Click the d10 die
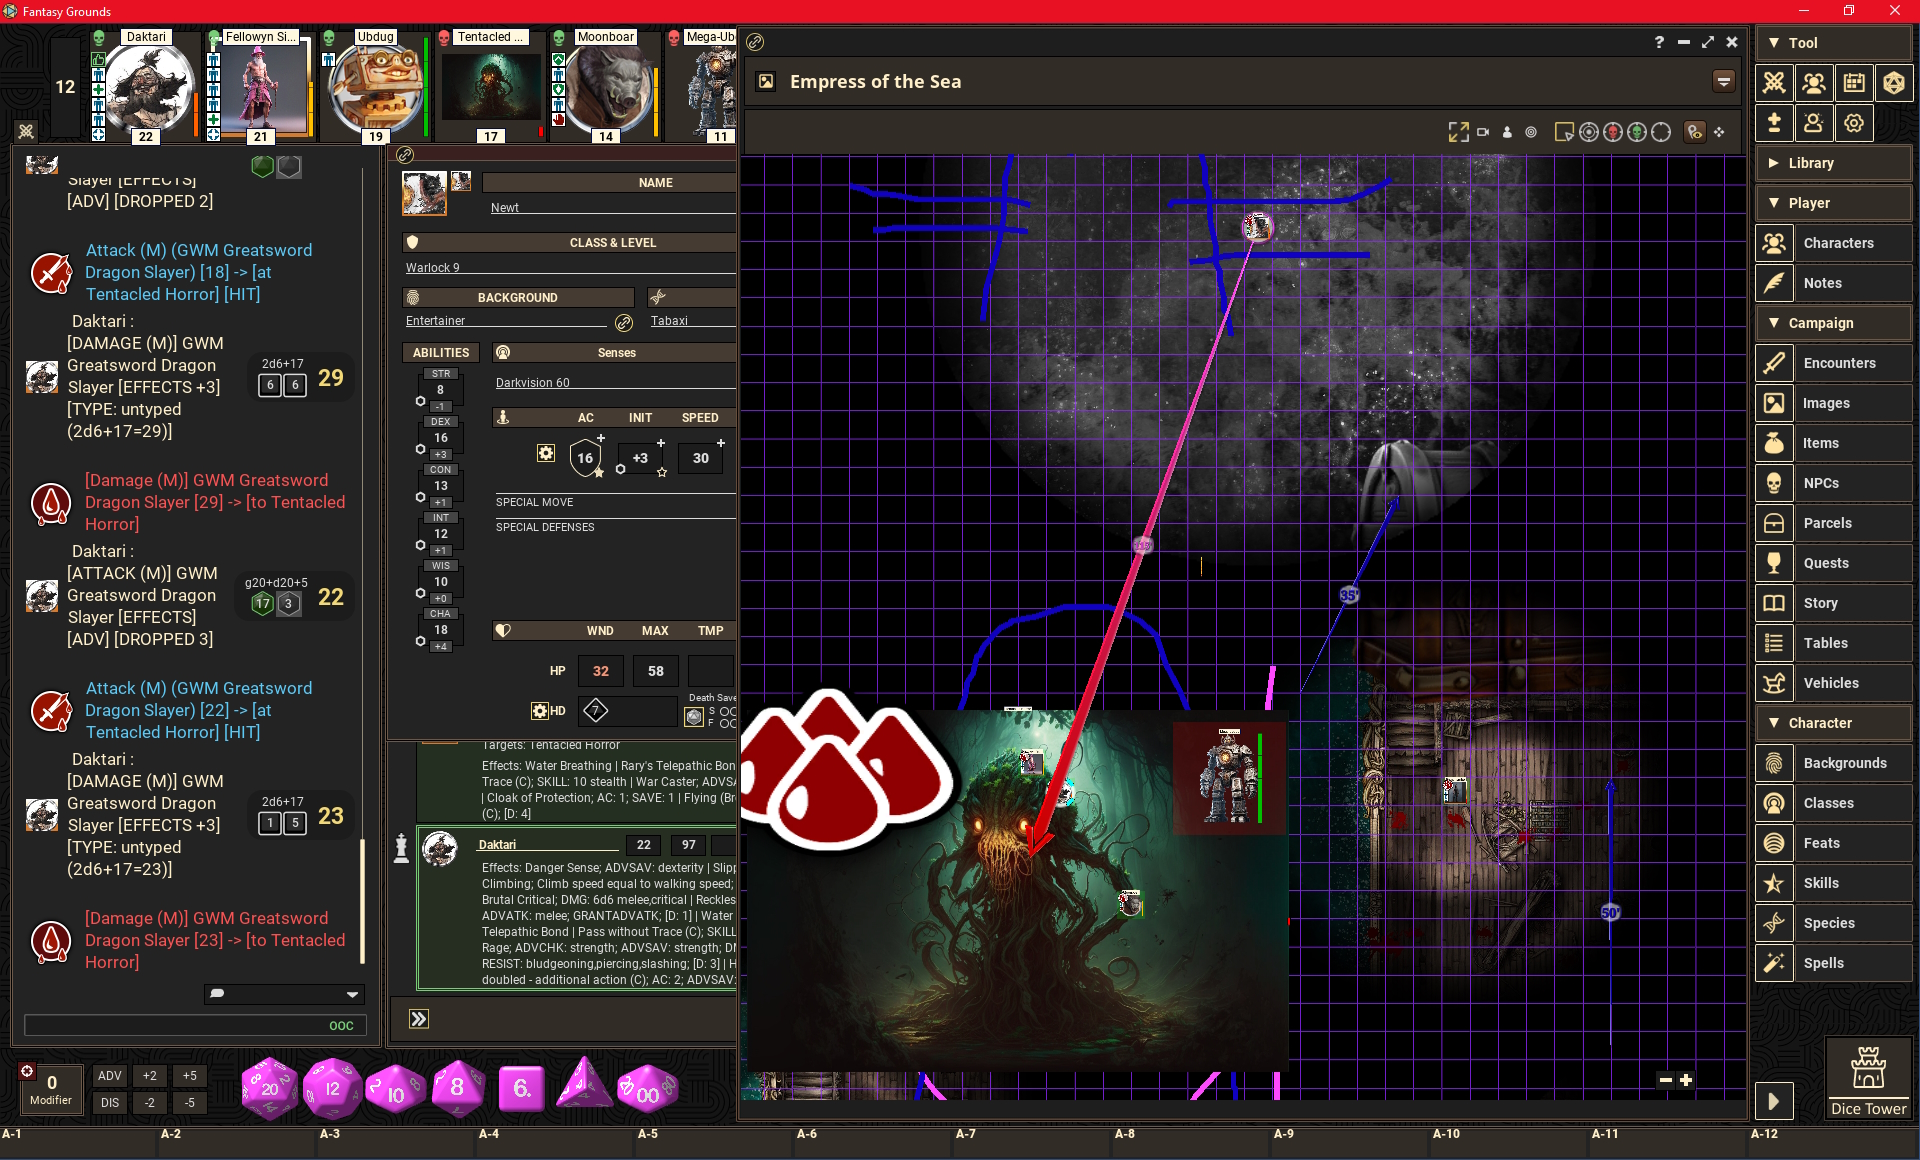Image resolution: width=1920 pixels, height=1160 pixels. tap(394, 1090)
